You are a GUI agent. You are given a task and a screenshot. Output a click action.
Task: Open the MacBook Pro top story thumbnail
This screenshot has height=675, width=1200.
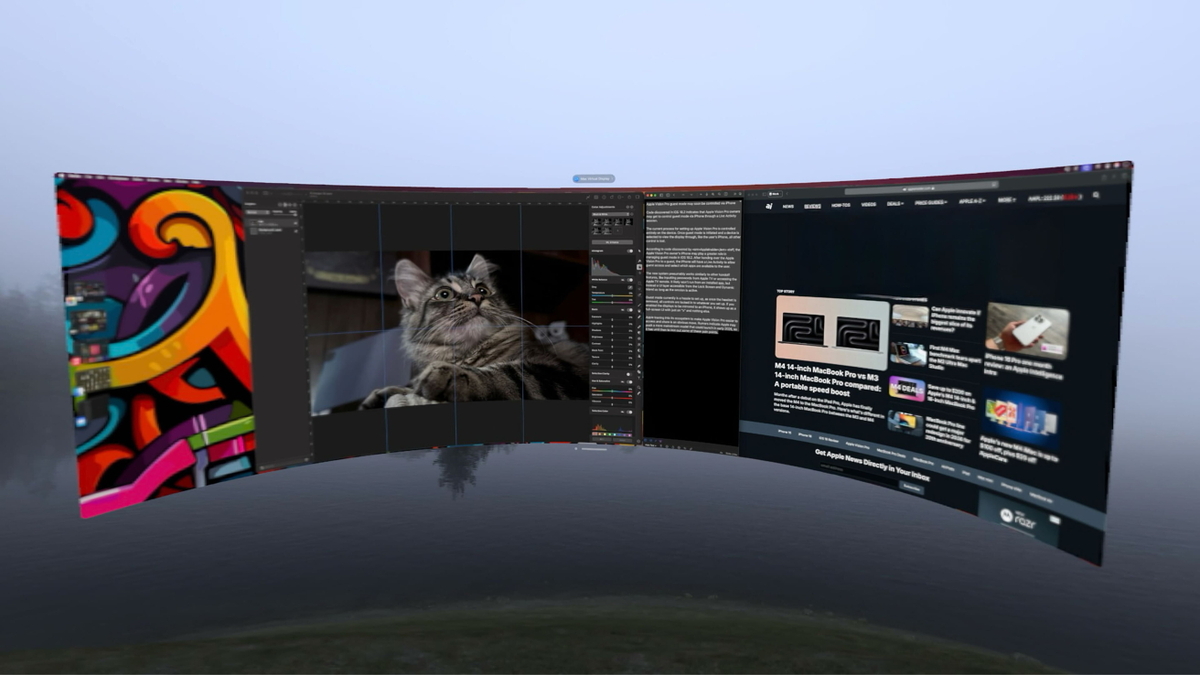(x=830, y=330)
